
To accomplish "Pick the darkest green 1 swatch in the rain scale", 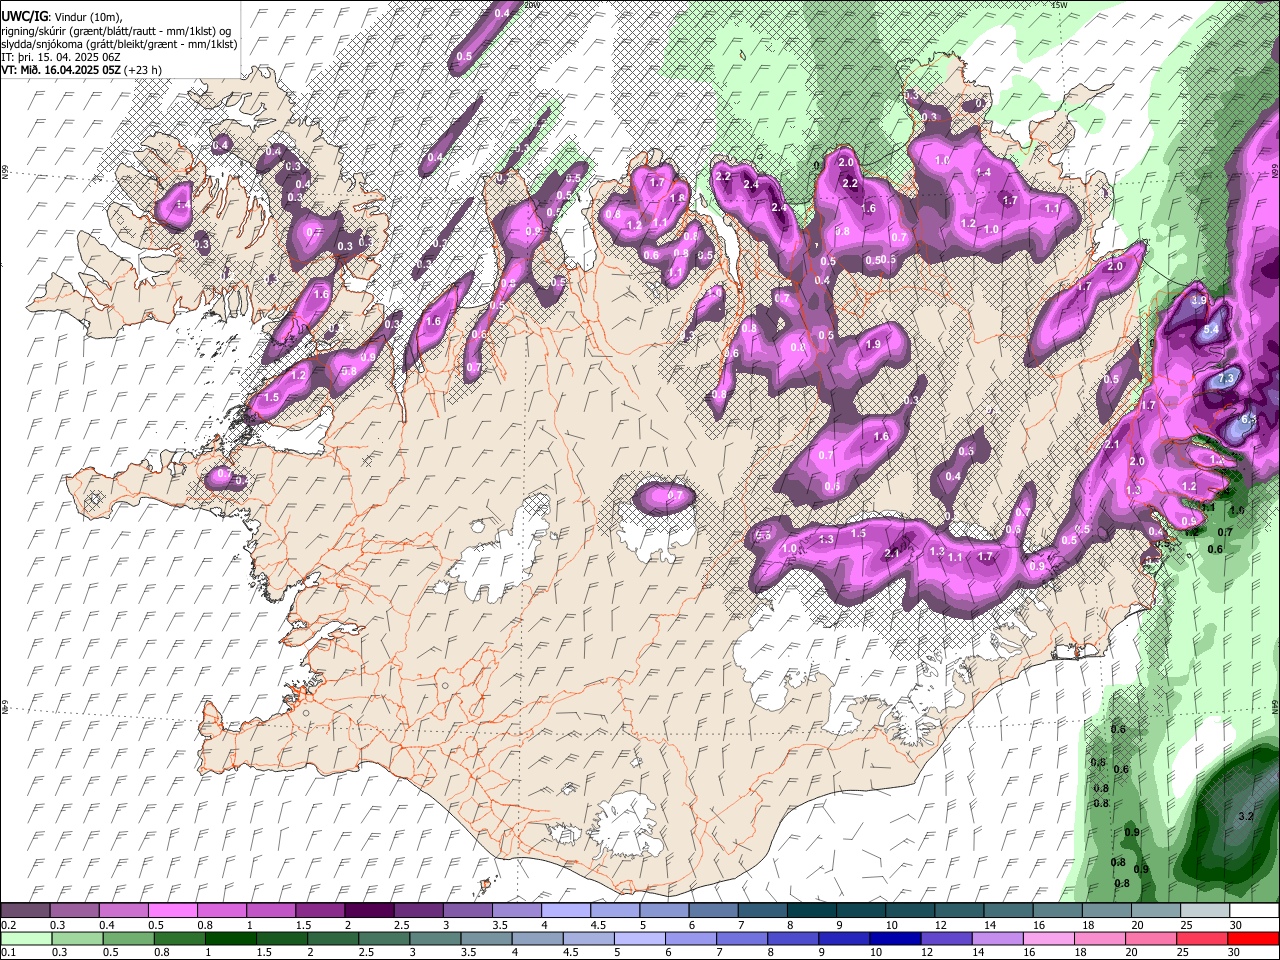I will [x=230, y=938].
